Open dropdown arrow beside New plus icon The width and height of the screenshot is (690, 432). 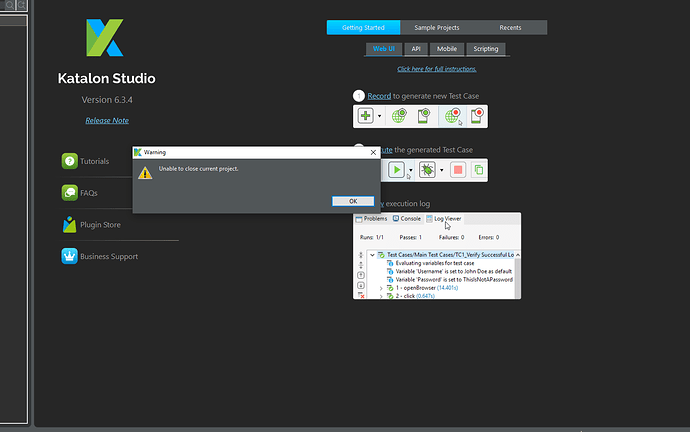[379, 116]
